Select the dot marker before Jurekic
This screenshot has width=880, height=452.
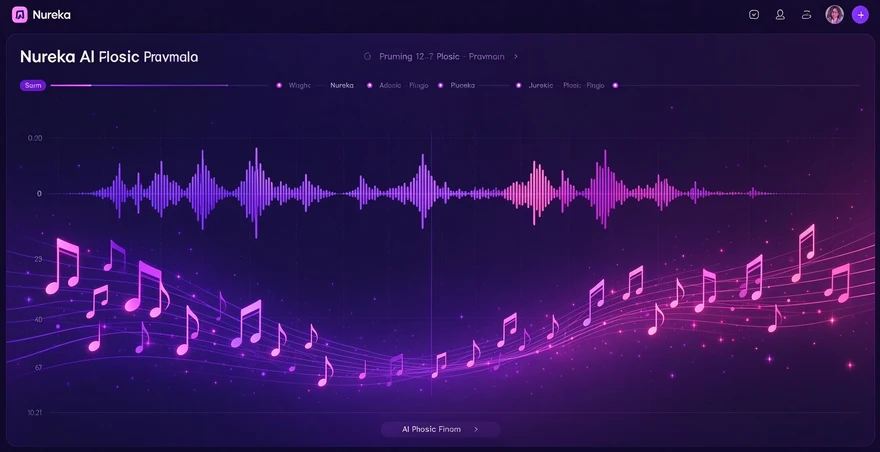(518, 85)
